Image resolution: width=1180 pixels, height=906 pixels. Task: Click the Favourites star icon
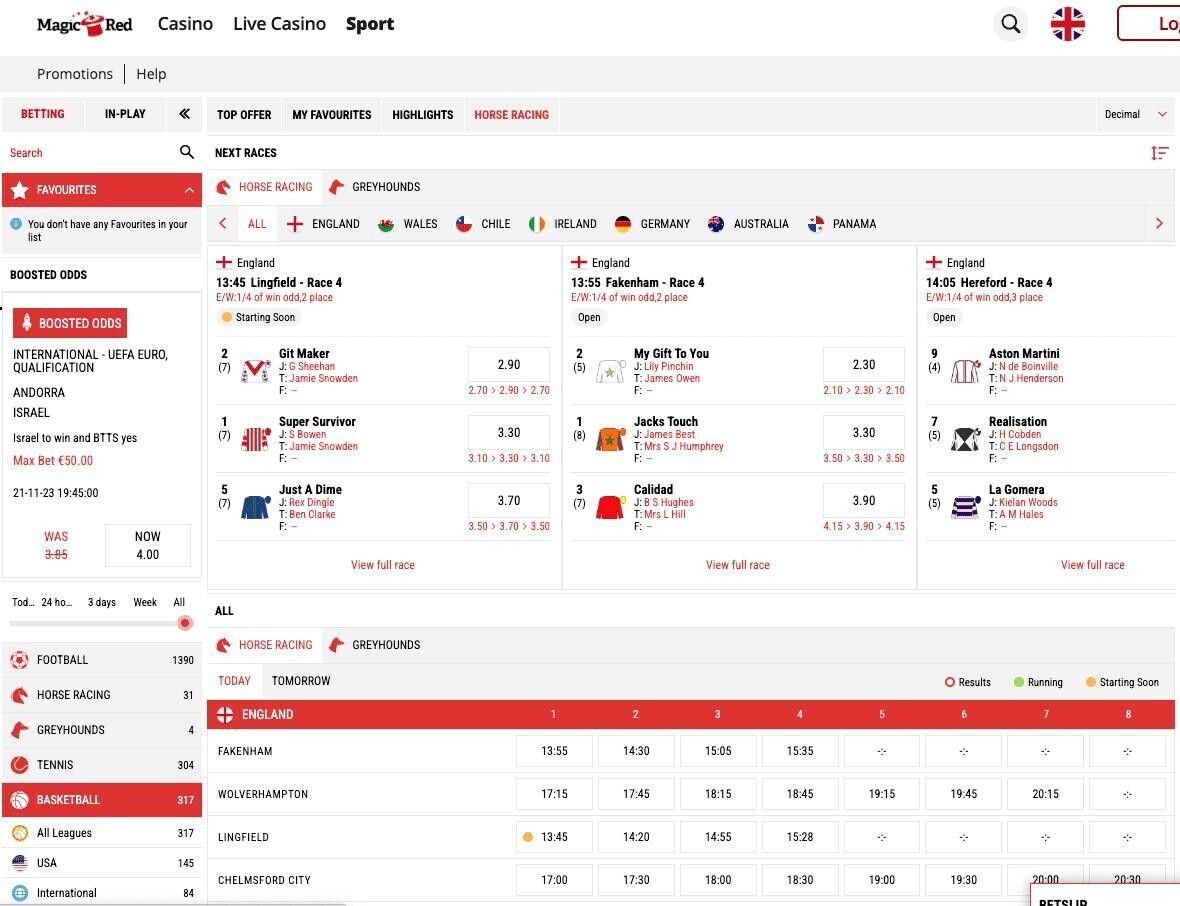pos(20,190)
